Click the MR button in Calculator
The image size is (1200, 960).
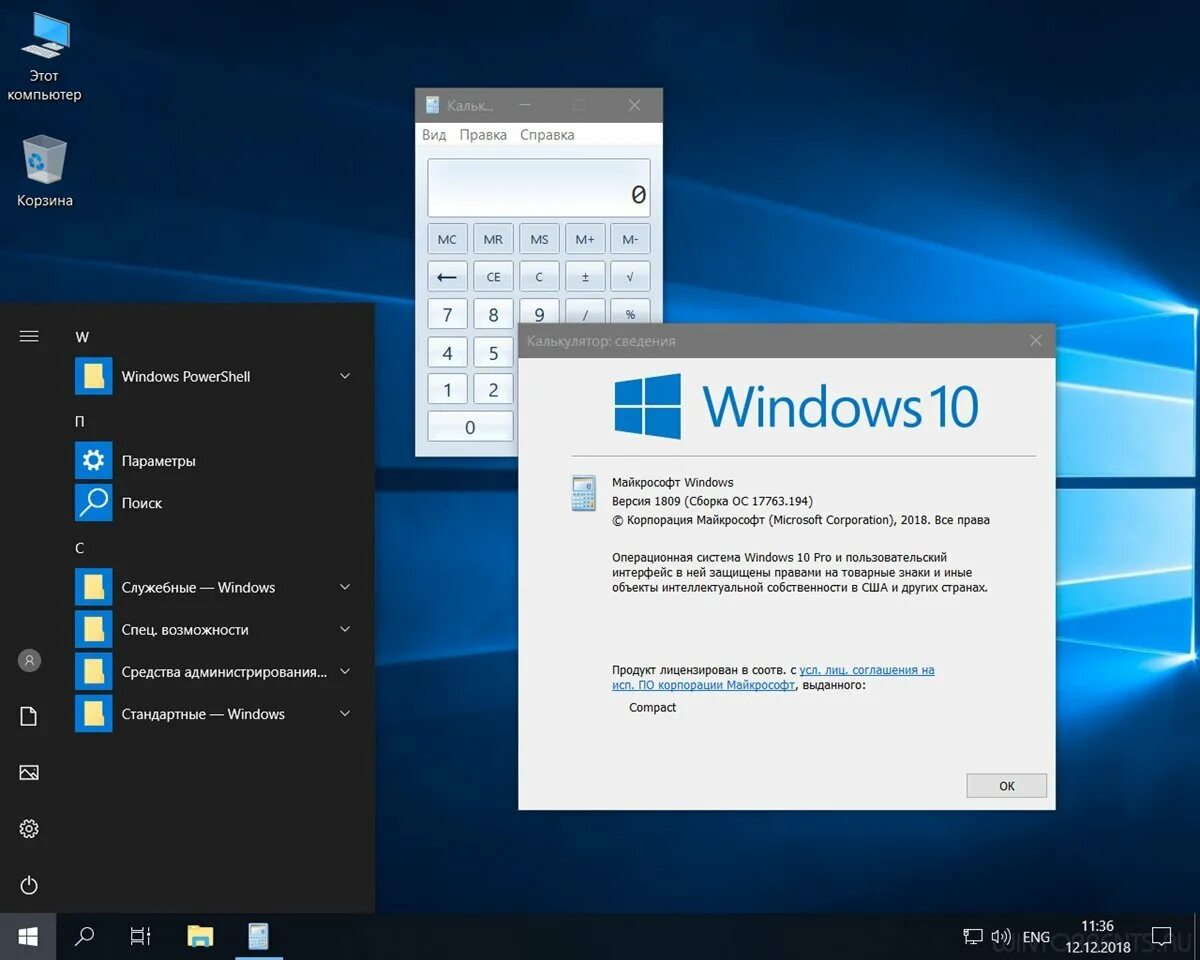(493, 239)
